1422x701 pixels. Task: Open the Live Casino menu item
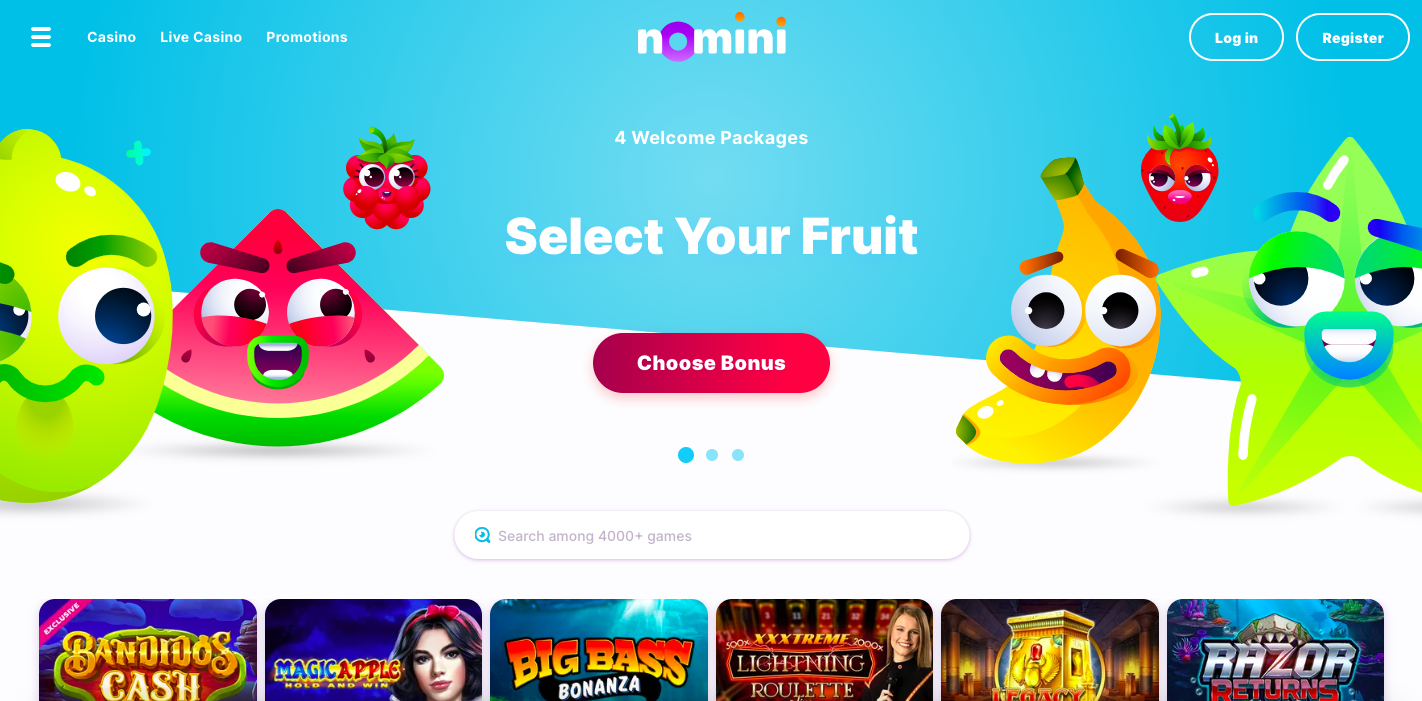coord(201,37)
